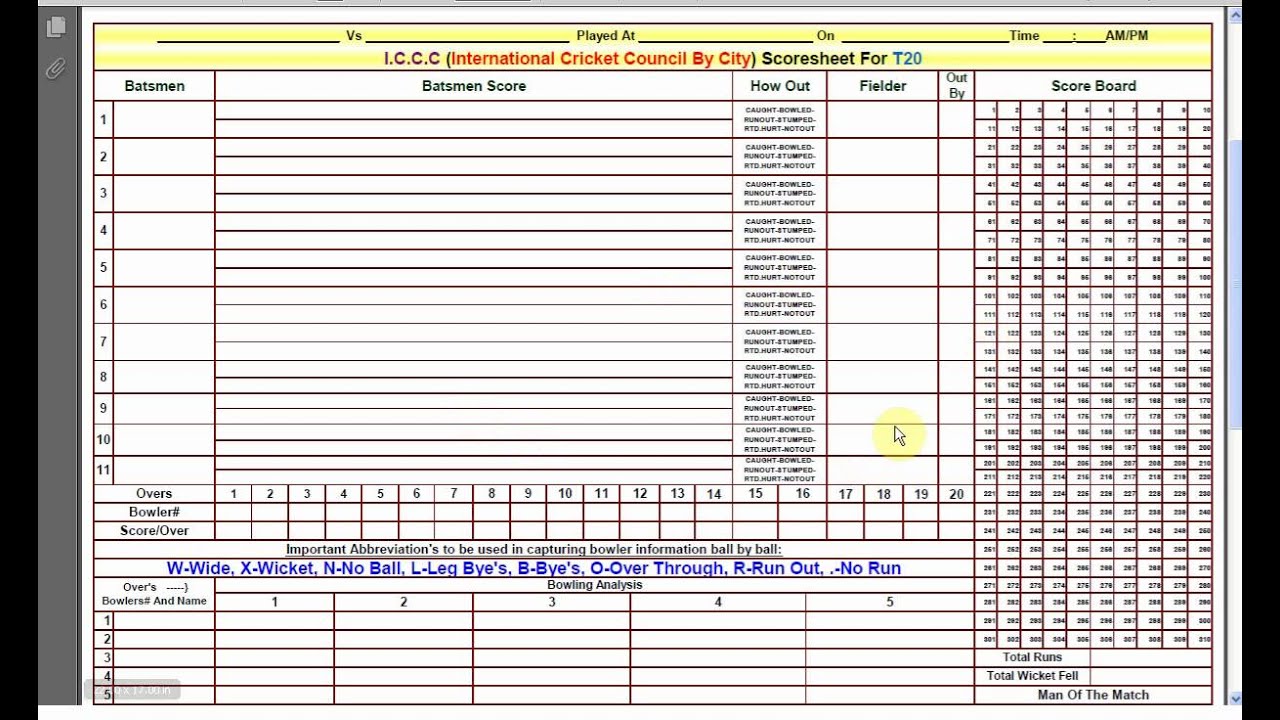The image size is (1280, 720).
Task: Click batsman row number 11
Action: point(103,470)
